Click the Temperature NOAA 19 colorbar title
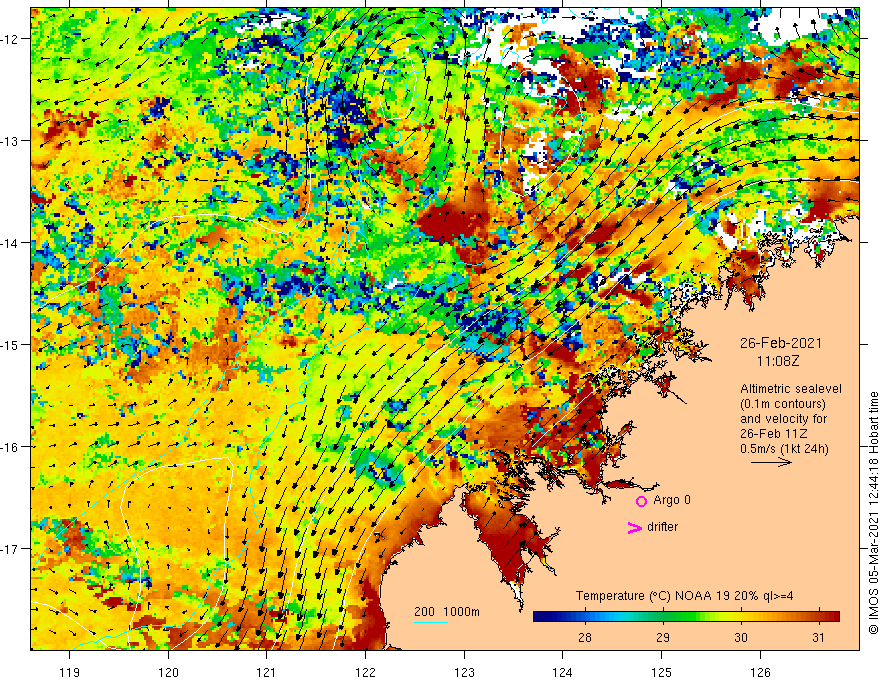Viewport: 880px width, 680px height. click(685, 596)
